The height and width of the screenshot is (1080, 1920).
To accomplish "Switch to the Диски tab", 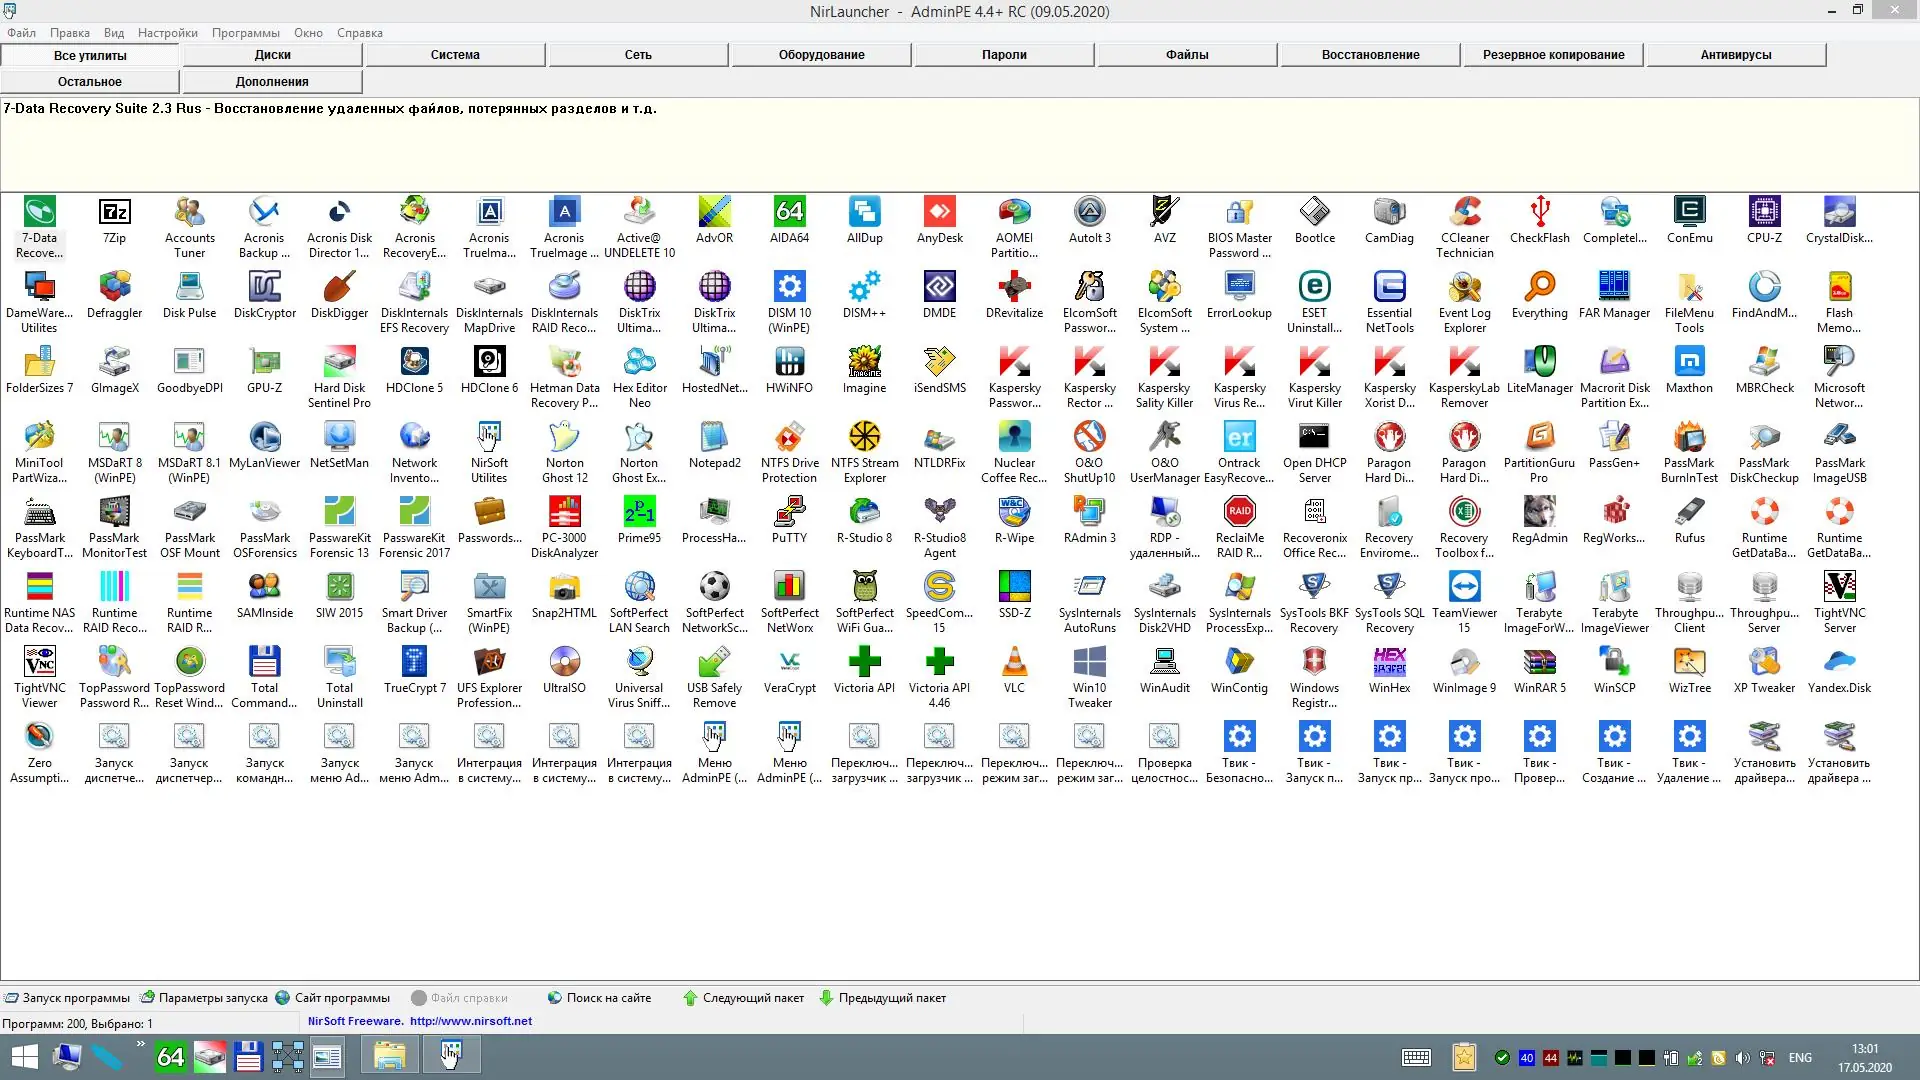I will [272, 55].
